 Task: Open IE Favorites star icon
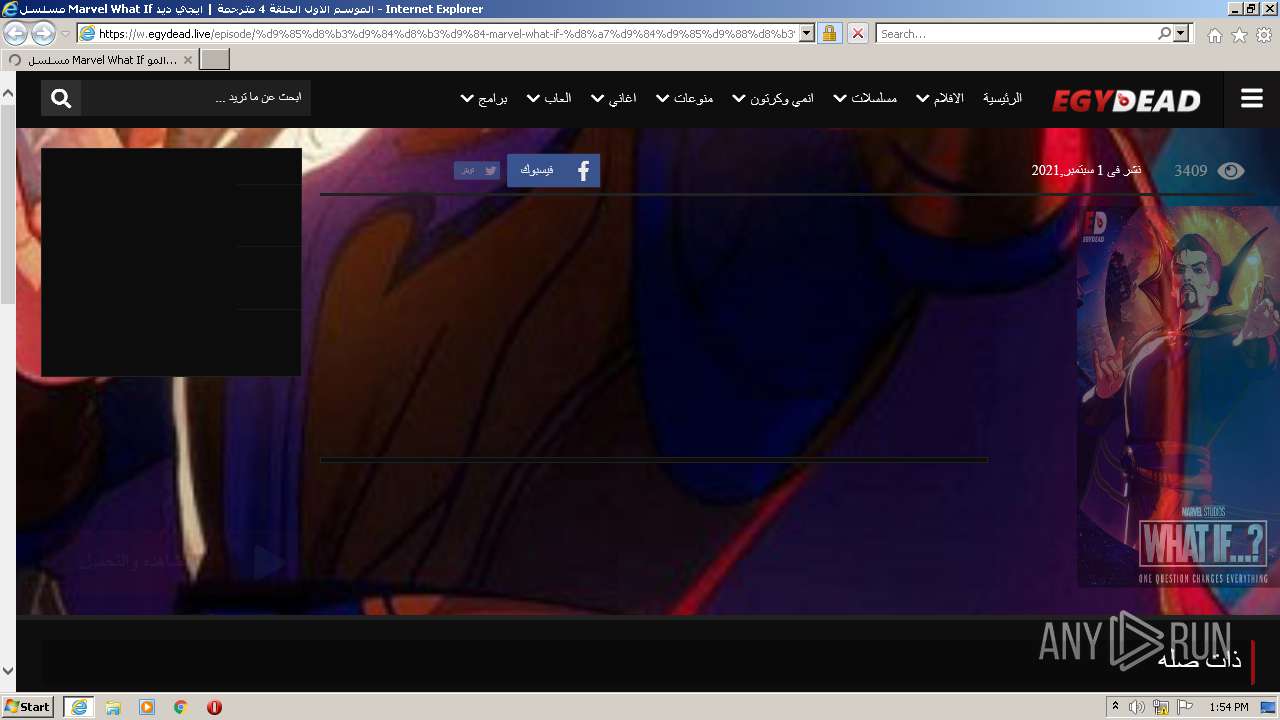(1239, 35)
